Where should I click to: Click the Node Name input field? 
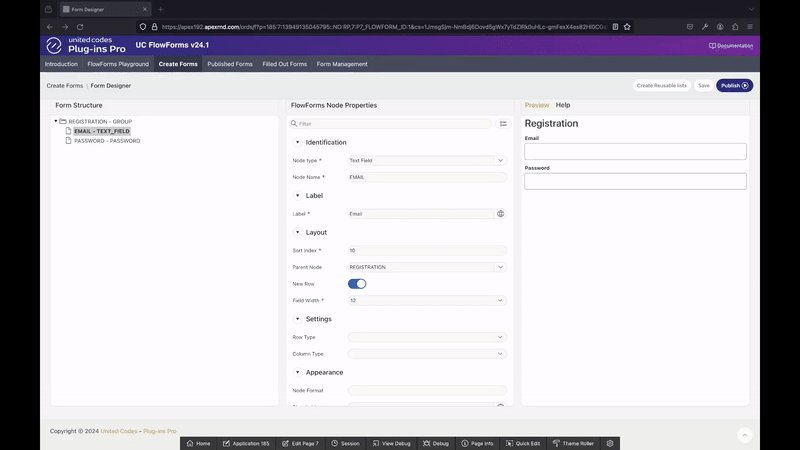click(427, 177)
